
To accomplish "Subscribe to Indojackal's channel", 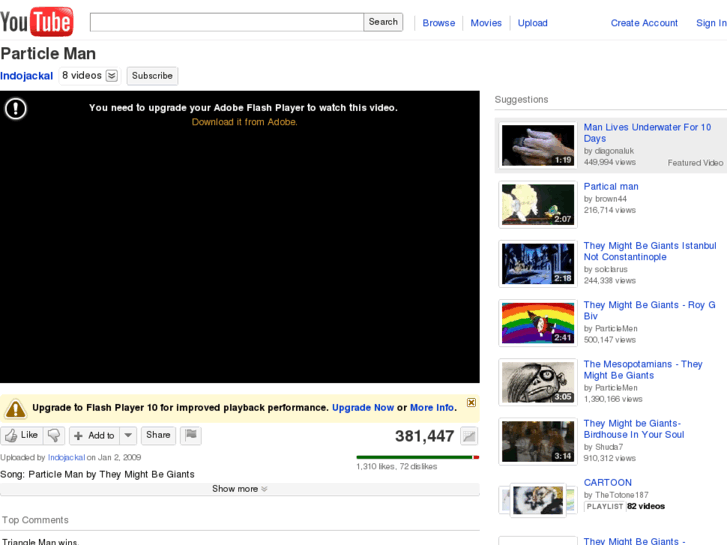I will (x=152, y=76).
